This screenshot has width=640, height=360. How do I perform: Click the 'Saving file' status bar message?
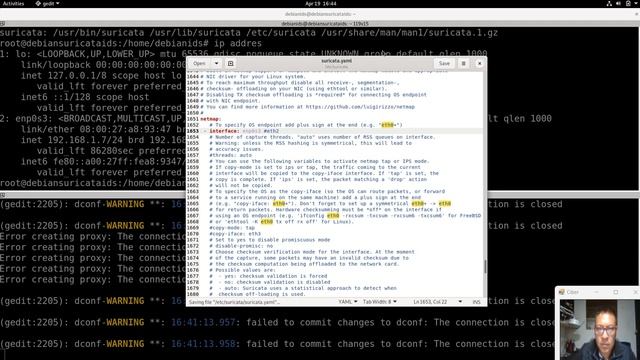coord(234,302)
